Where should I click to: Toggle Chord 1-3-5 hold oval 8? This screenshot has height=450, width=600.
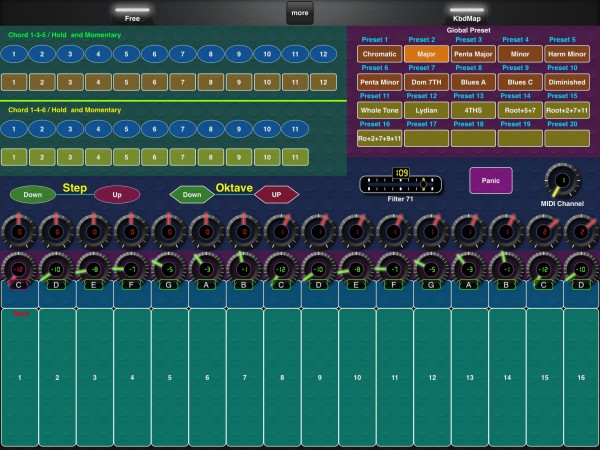[x=210, y=54]
